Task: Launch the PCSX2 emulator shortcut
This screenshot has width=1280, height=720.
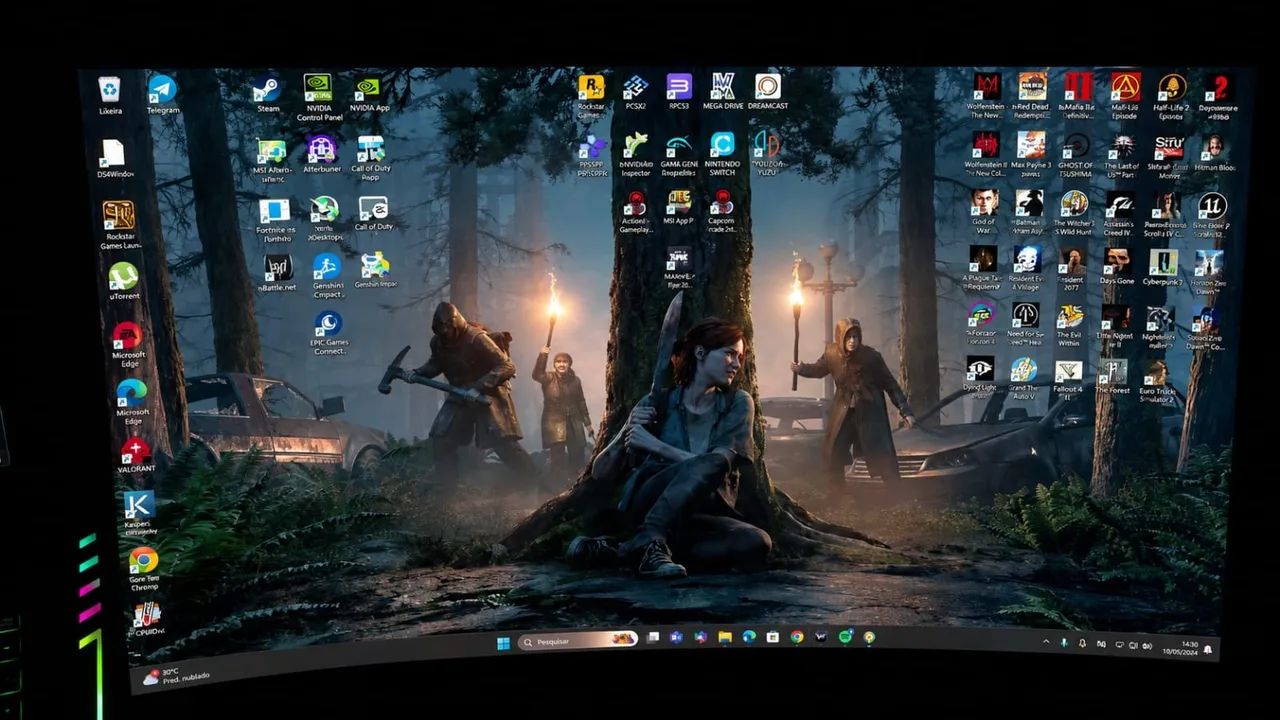Action: click(x=635, y=92)
